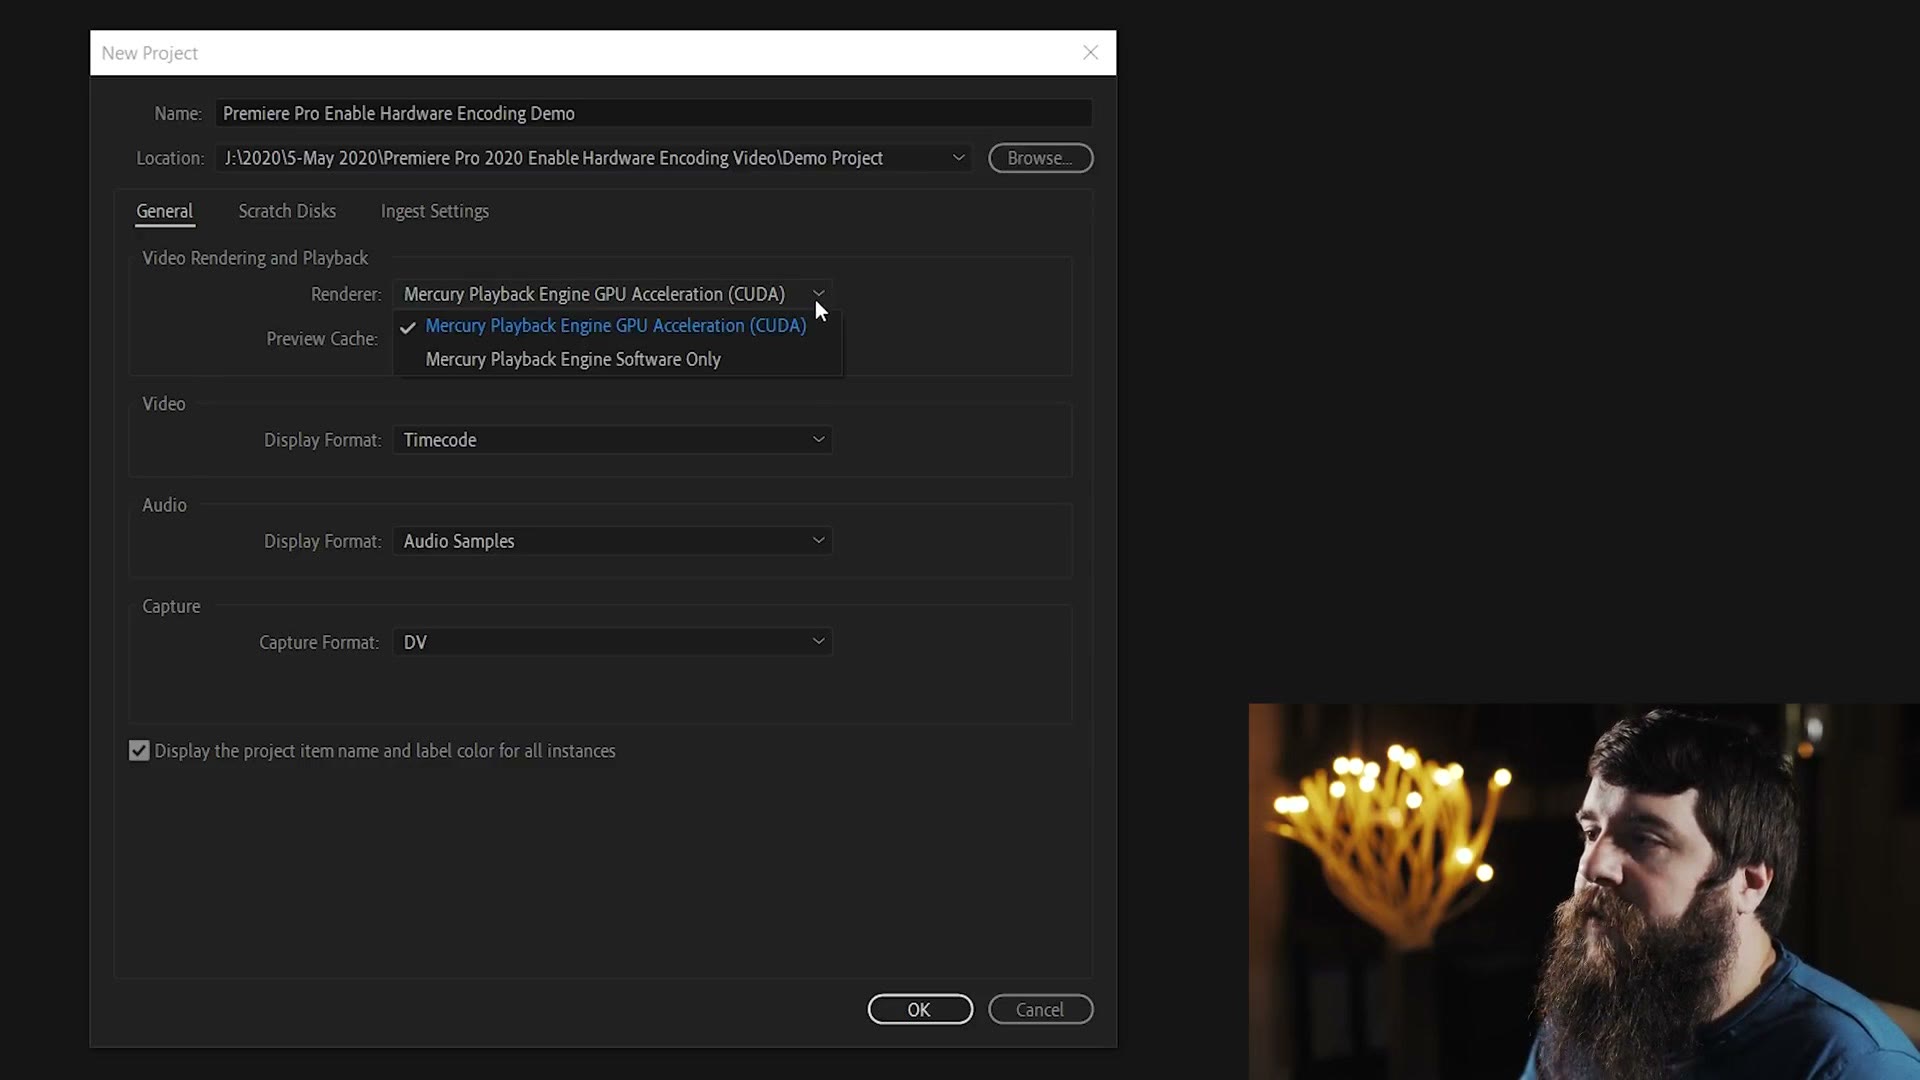This screenshot has width=1920, height=1080.
Task: Edit the project Name field
Action: [653, 113]
